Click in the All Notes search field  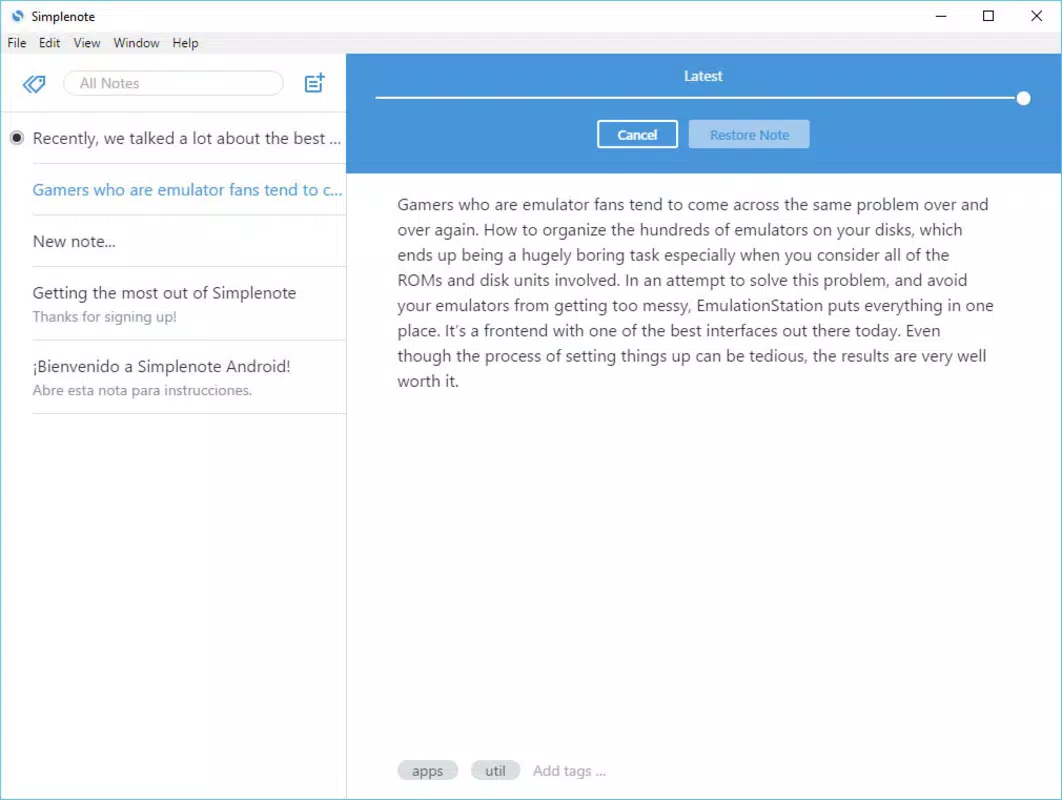point(173,83)
